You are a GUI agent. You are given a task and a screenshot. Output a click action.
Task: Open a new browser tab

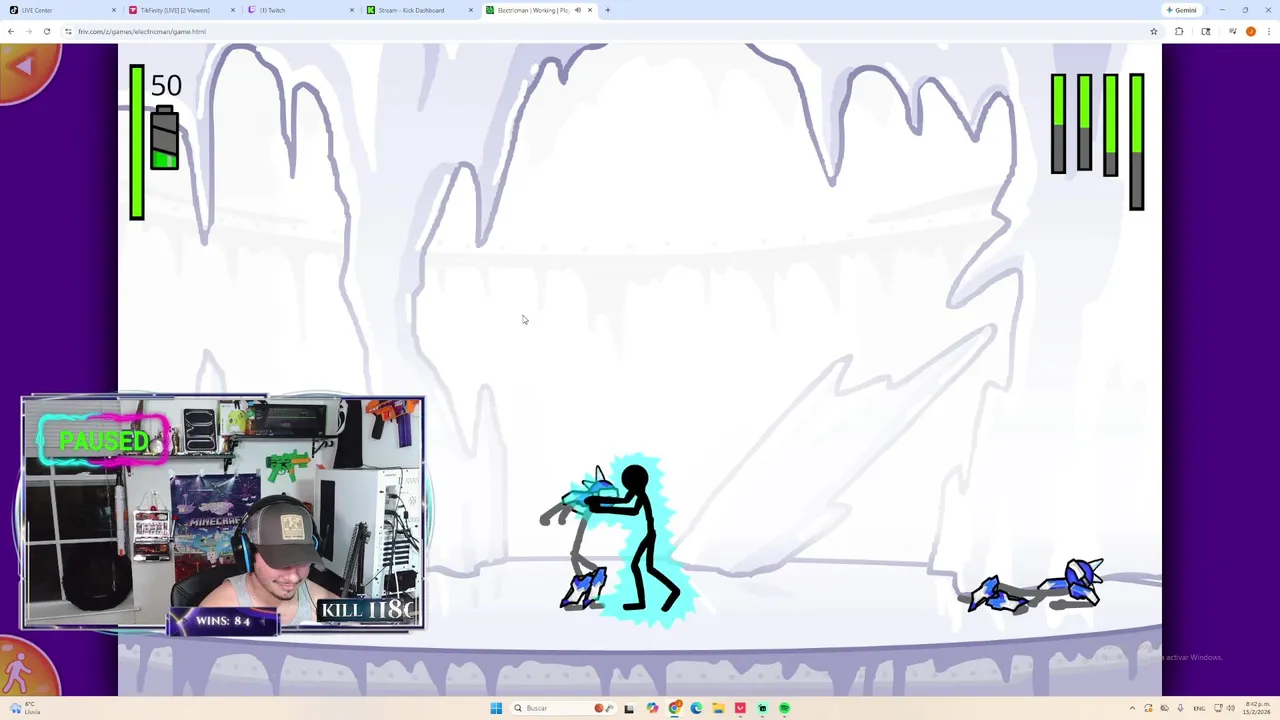608,10
